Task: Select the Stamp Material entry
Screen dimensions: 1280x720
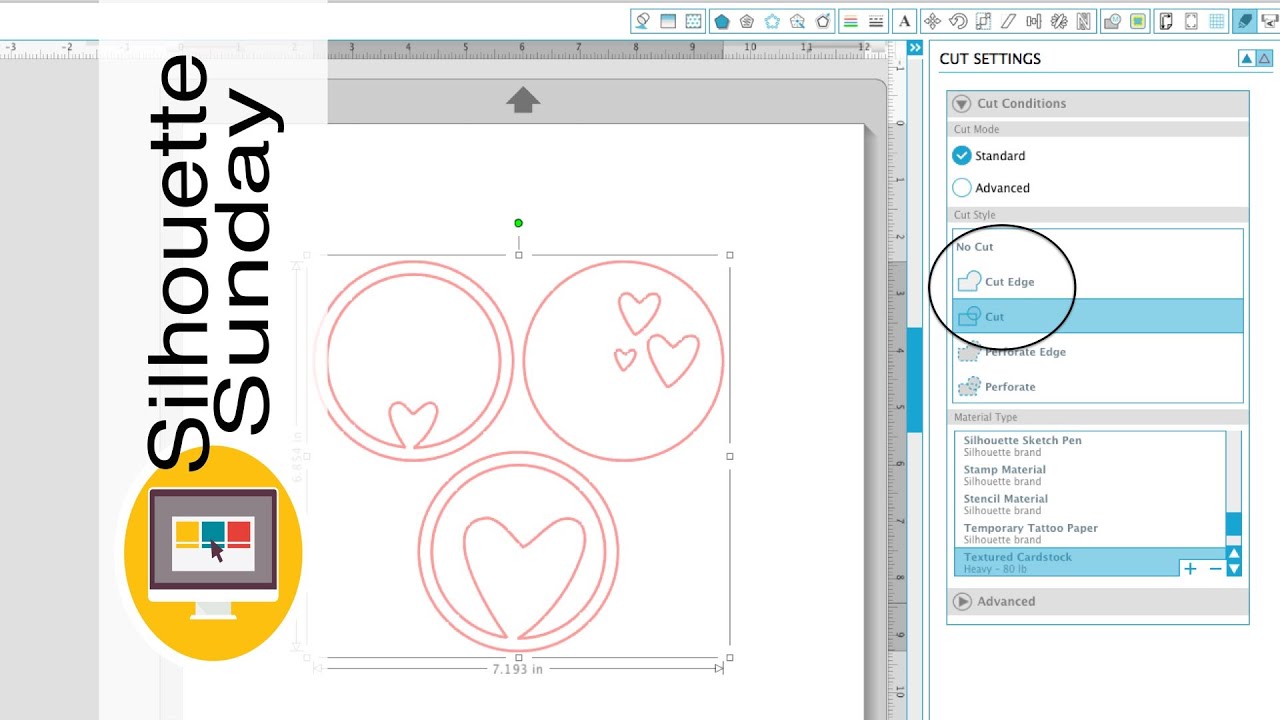Action: [x=1090, y=475]
